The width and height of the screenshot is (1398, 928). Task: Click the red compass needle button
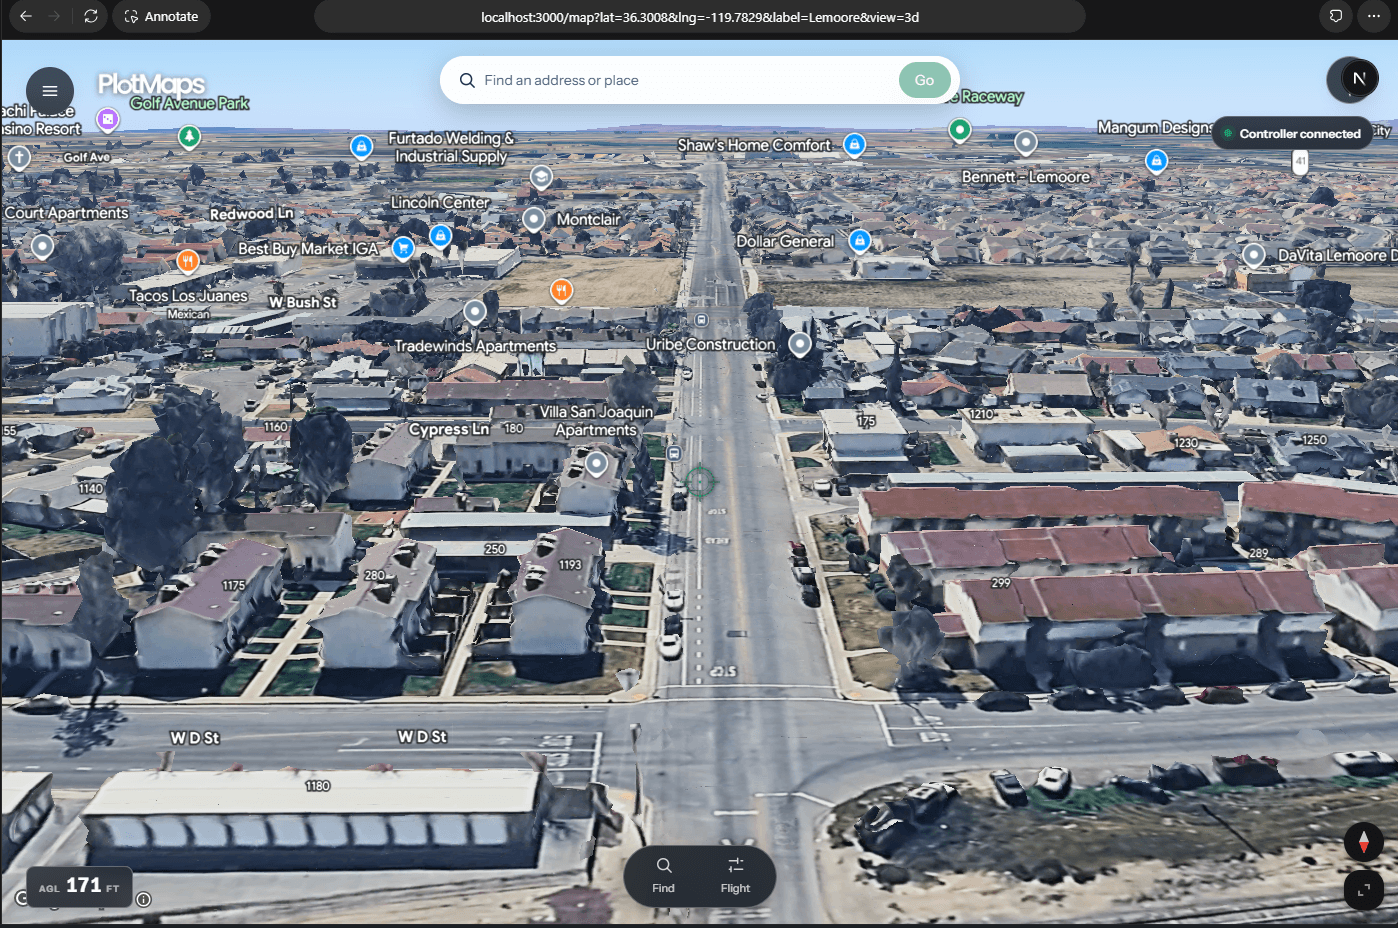[x=1363, y=842]
